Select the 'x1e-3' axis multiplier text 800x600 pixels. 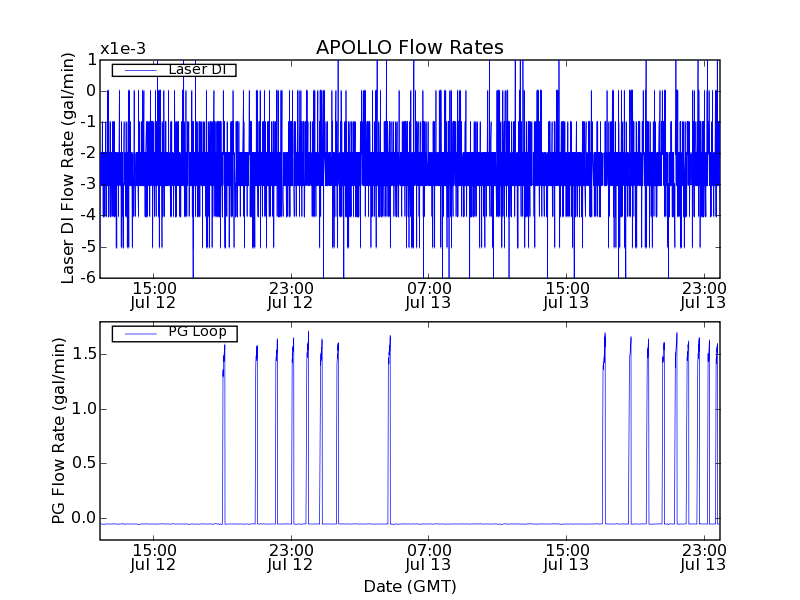(x=123, y=49)
